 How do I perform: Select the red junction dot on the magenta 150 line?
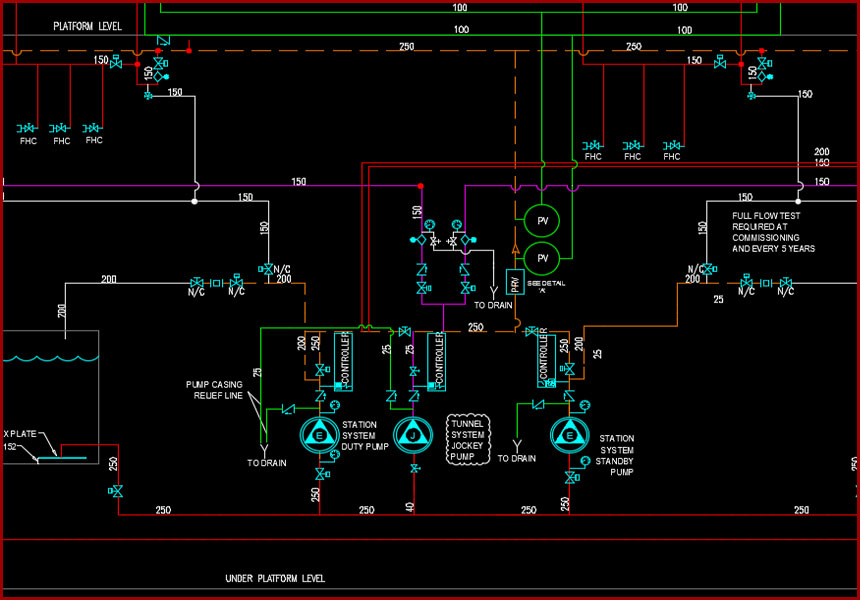tap(421, 186)
